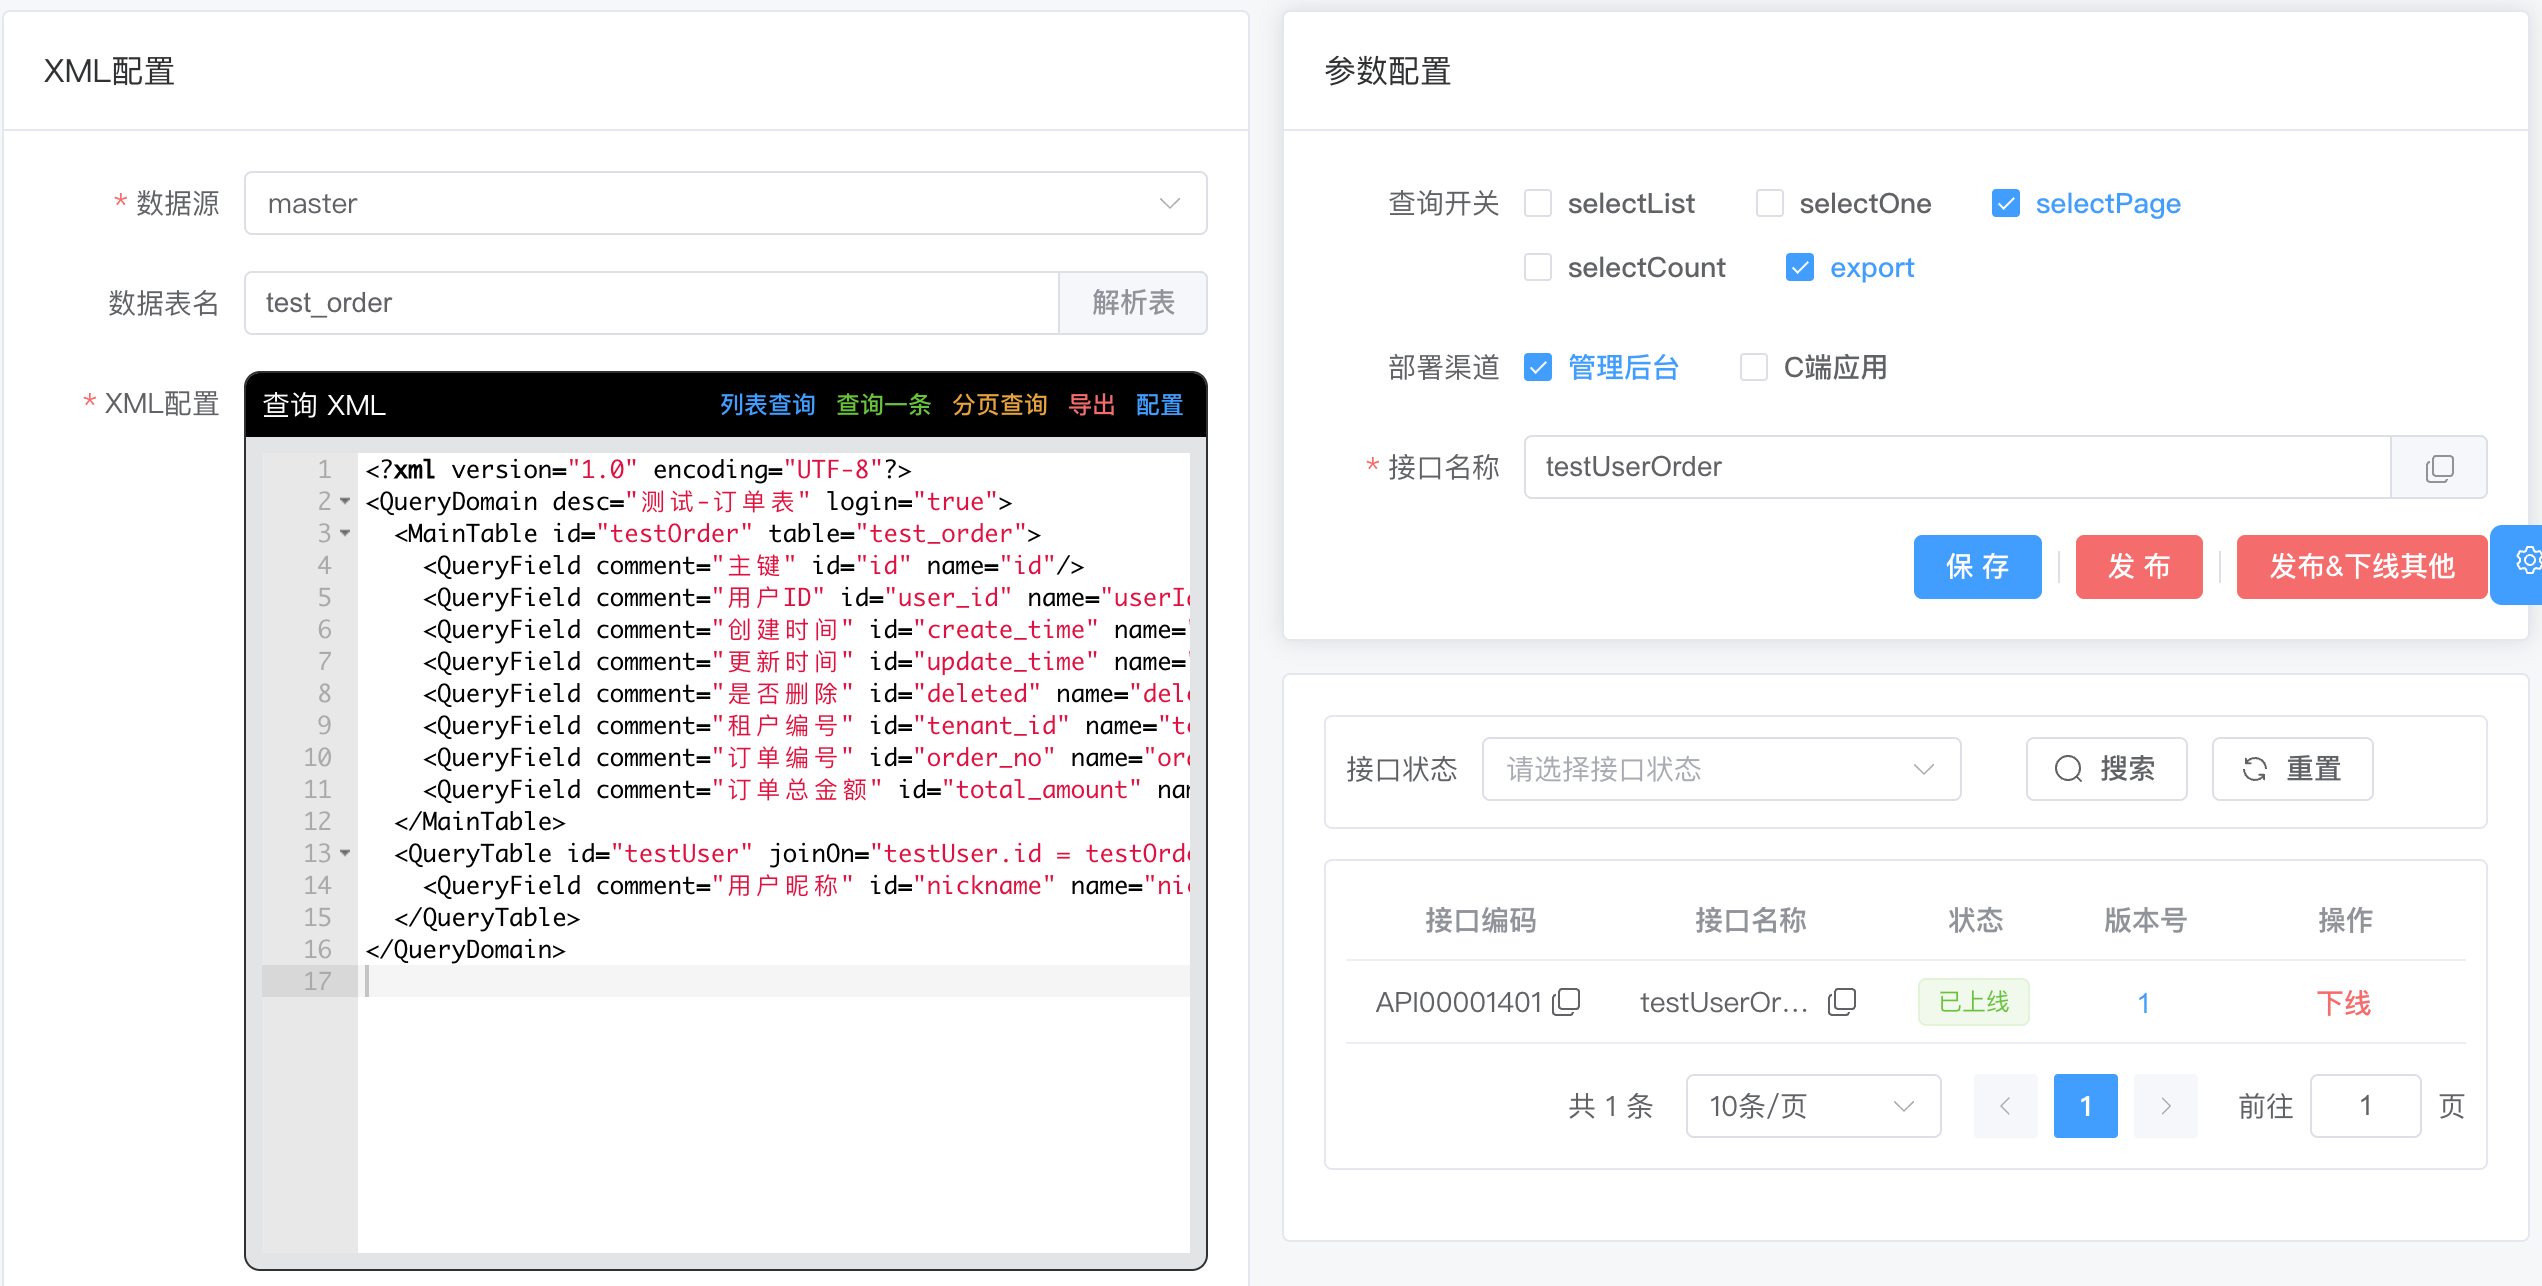The height and width of the screenshot is (1286, 2542).
Task: Click the red 下线 link in table
Action: [2343, 1002]
